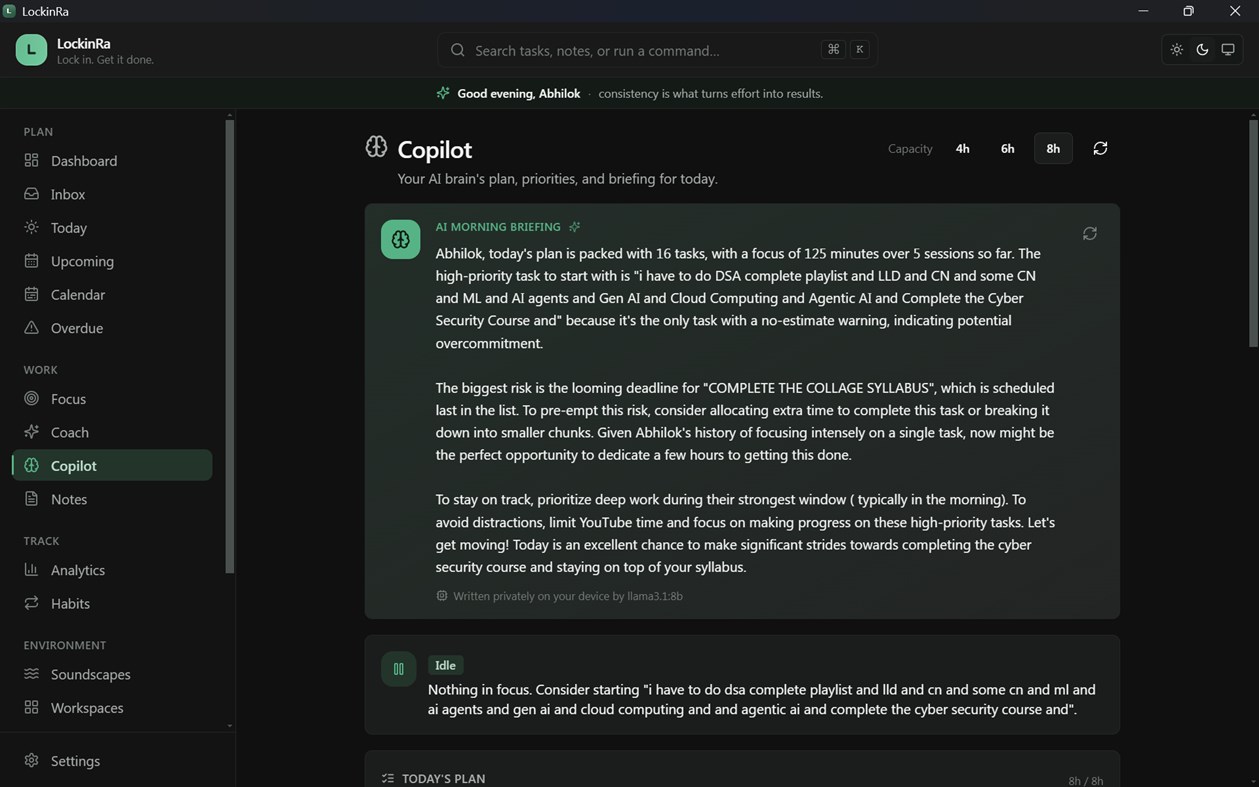Refresh the Copilot plan with the header refresh icon
The width and height of the screenshot is (1259, 787).
(1100, 148)
